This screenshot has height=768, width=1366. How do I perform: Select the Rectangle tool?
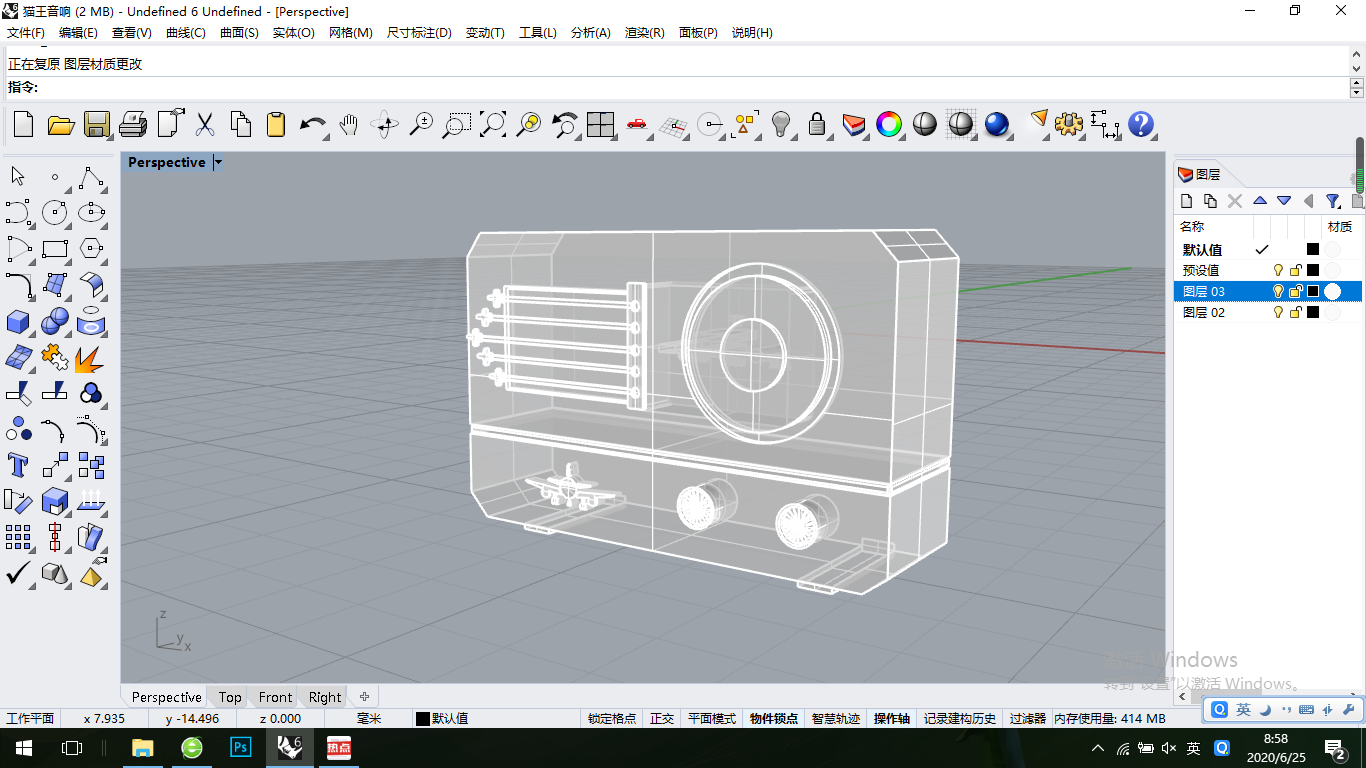(x=55, y=248)
